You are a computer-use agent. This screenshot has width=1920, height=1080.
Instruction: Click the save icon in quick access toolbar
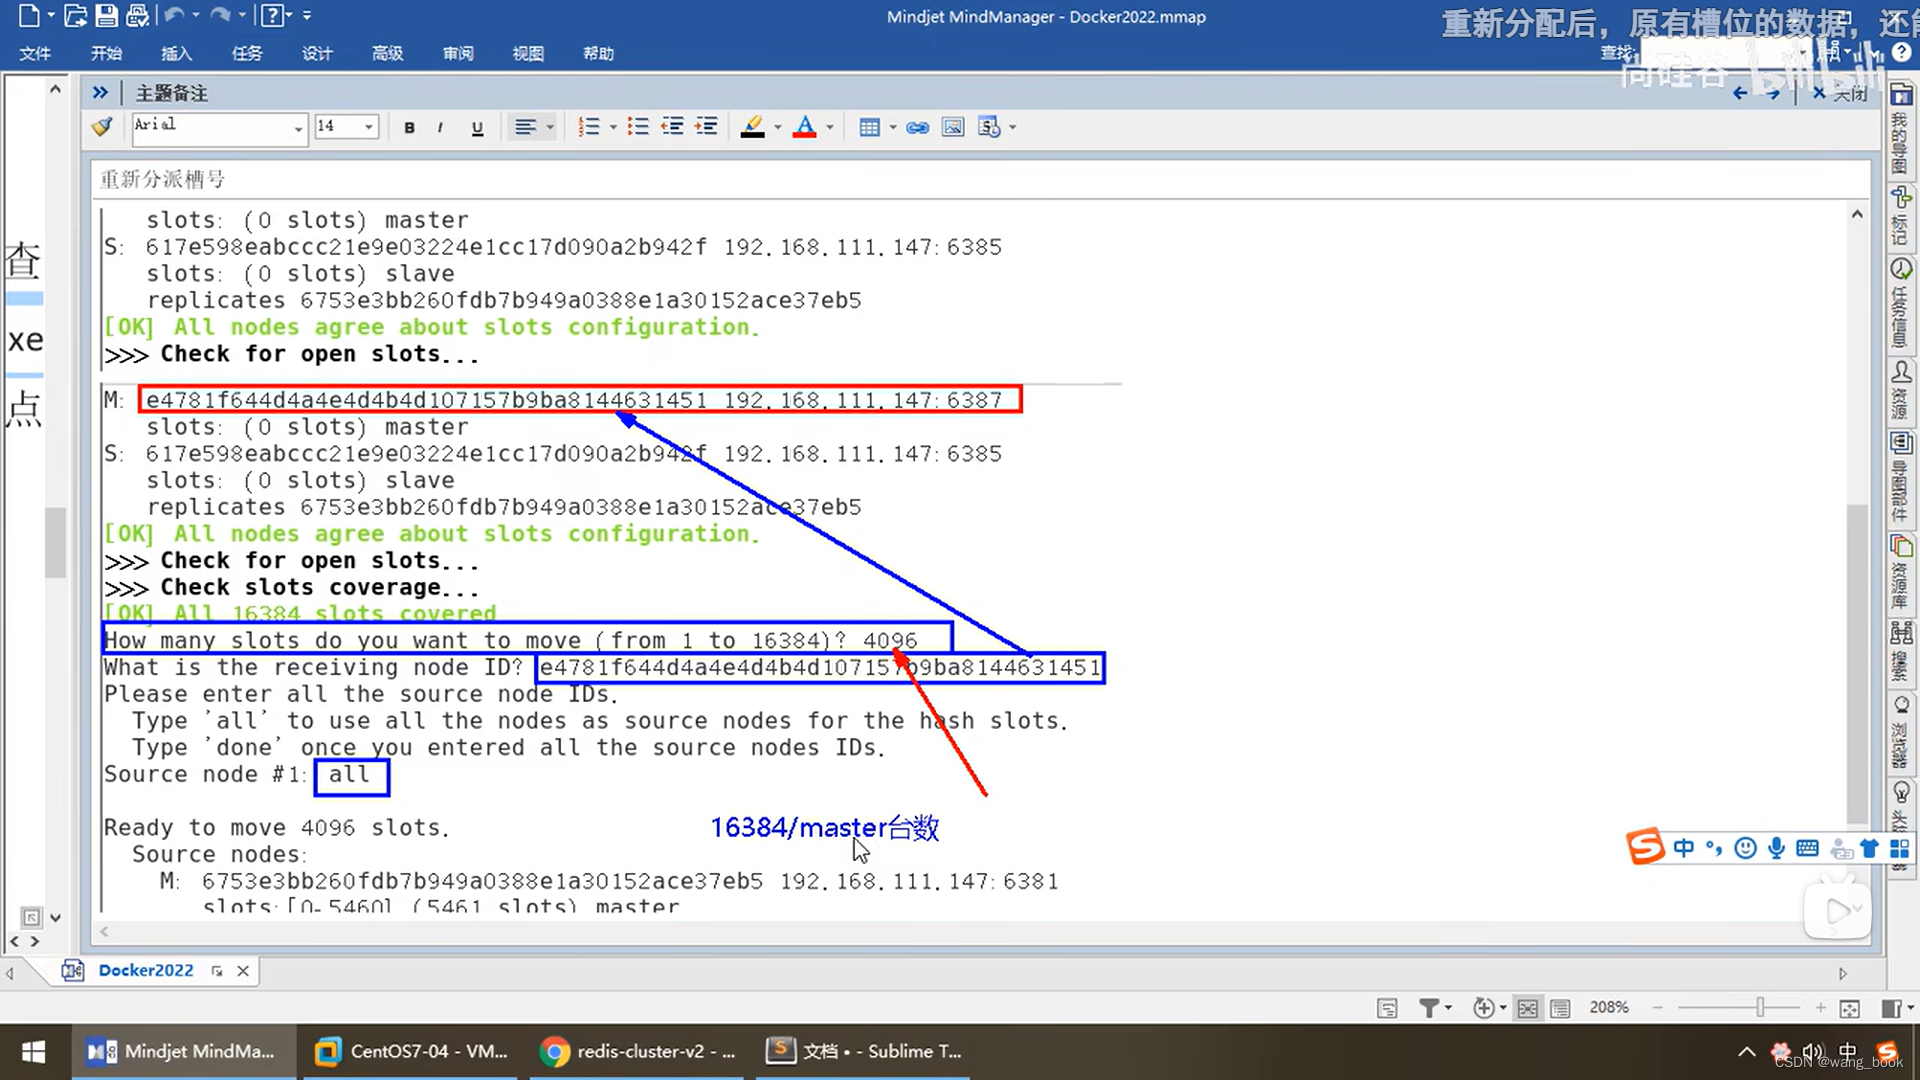click(x=106, y=16)
